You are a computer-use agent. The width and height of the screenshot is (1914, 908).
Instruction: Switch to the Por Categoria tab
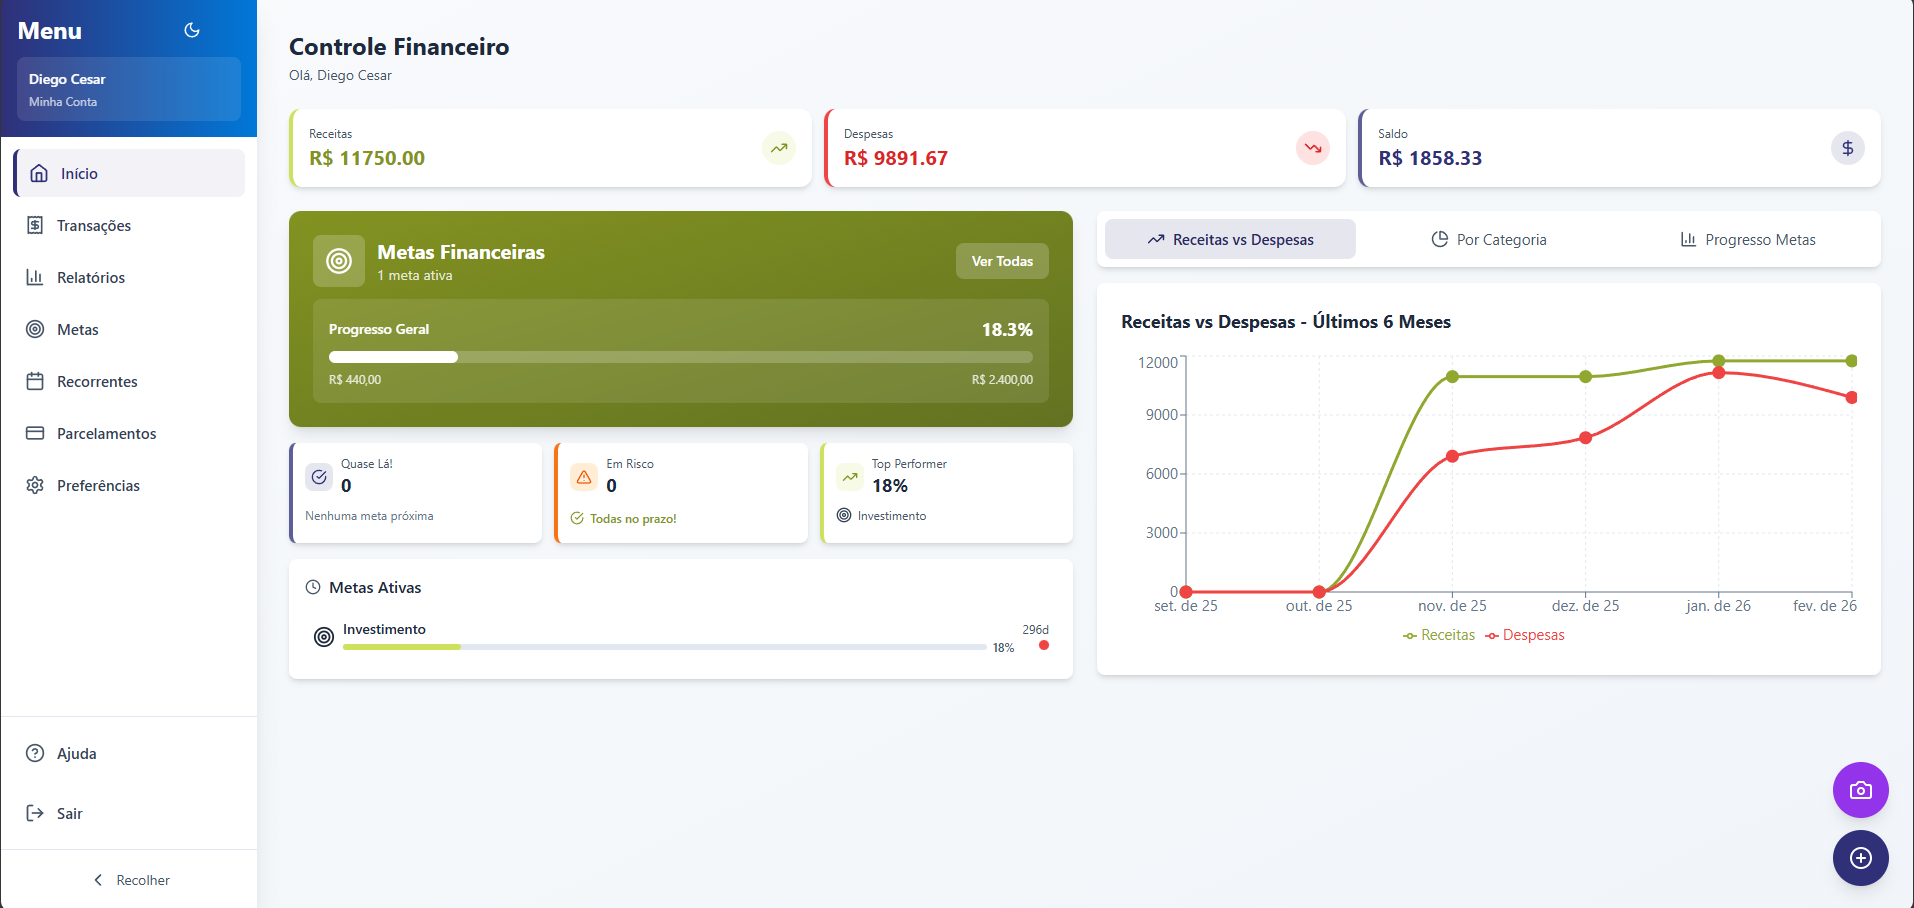[1488, 240]
